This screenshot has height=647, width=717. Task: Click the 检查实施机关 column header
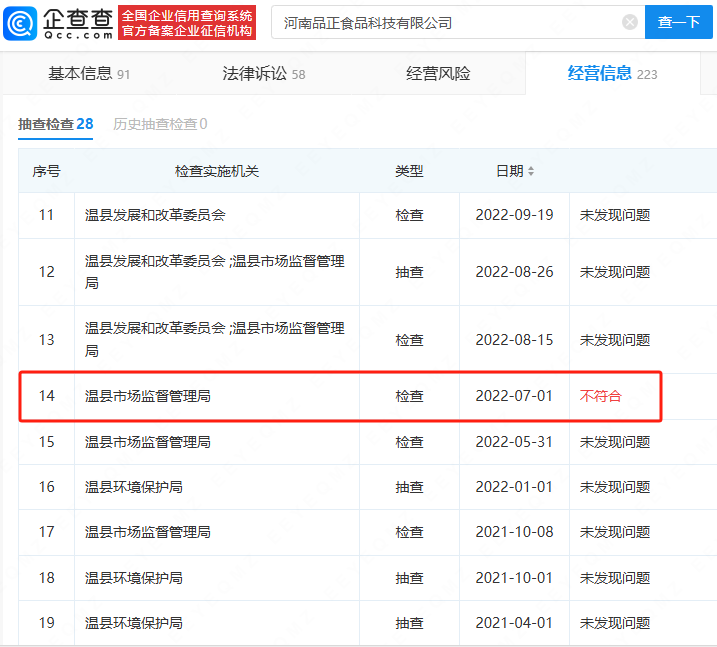[x=216, y=172]
